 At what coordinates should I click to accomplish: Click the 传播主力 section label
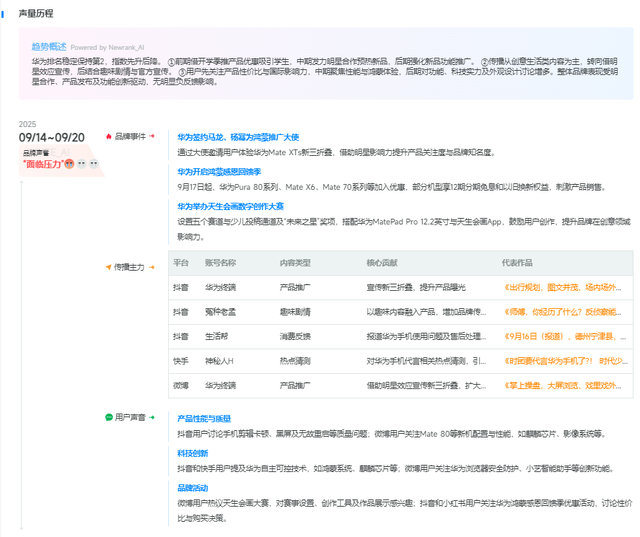tap(129, 267)
